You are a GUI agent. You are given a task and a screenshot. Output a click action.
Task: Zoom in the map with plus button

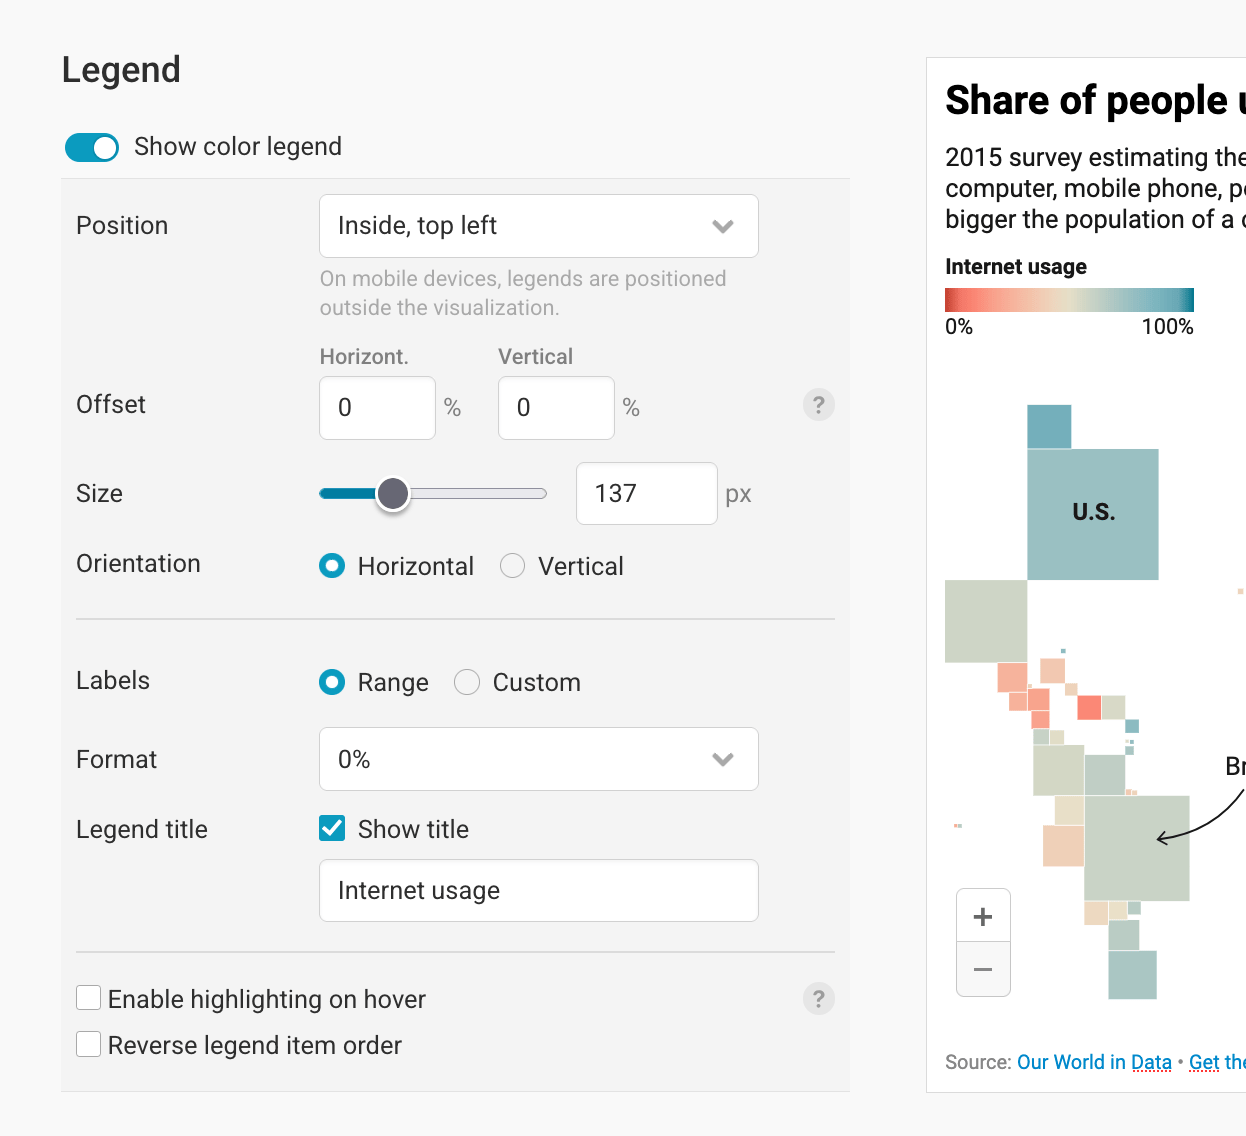coord(983,916)
